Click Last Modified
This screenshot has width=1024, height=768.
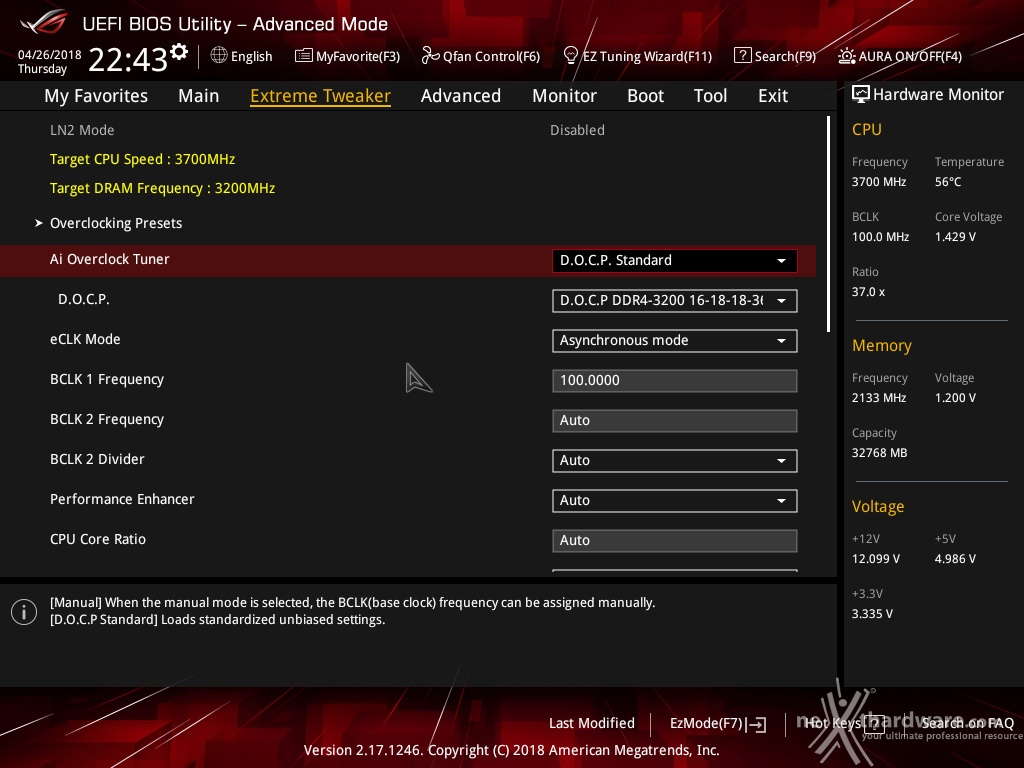tap(591, 723)
